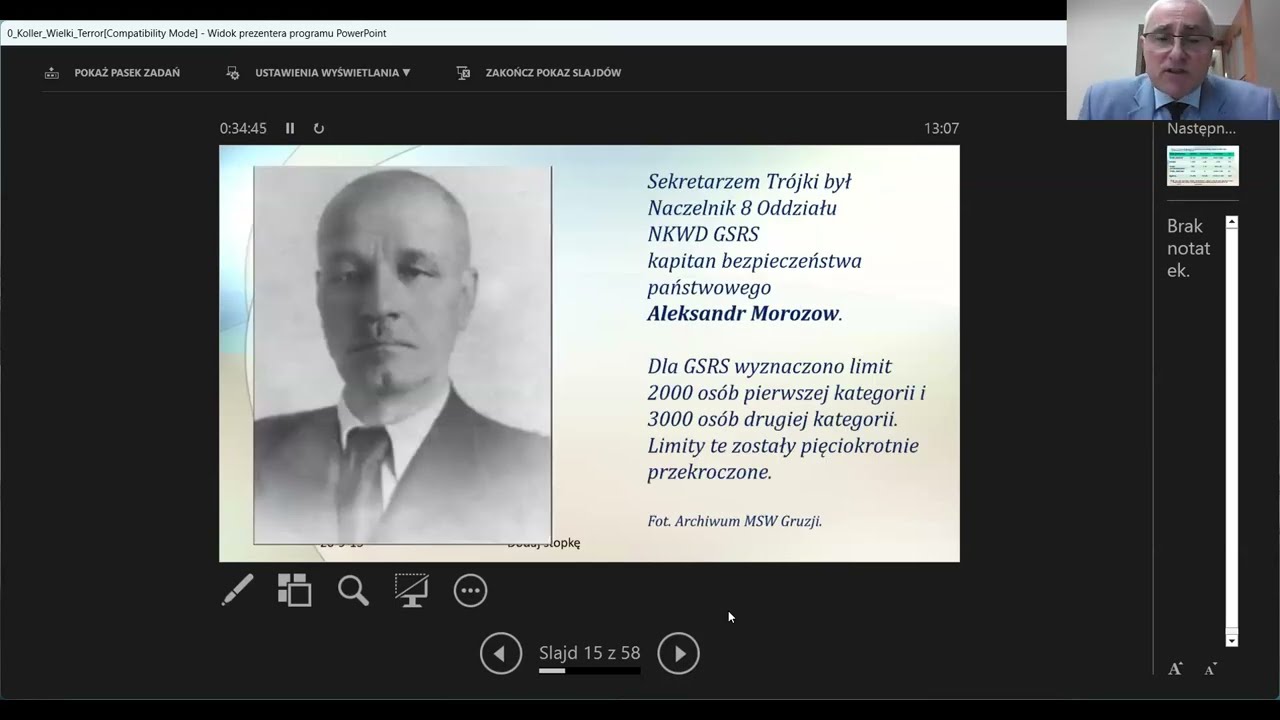This screenshot has width=1280, height=720.
Task: Click the current slide with Morozow portrait
Action: pyautogui.click(x=589, y=353)
